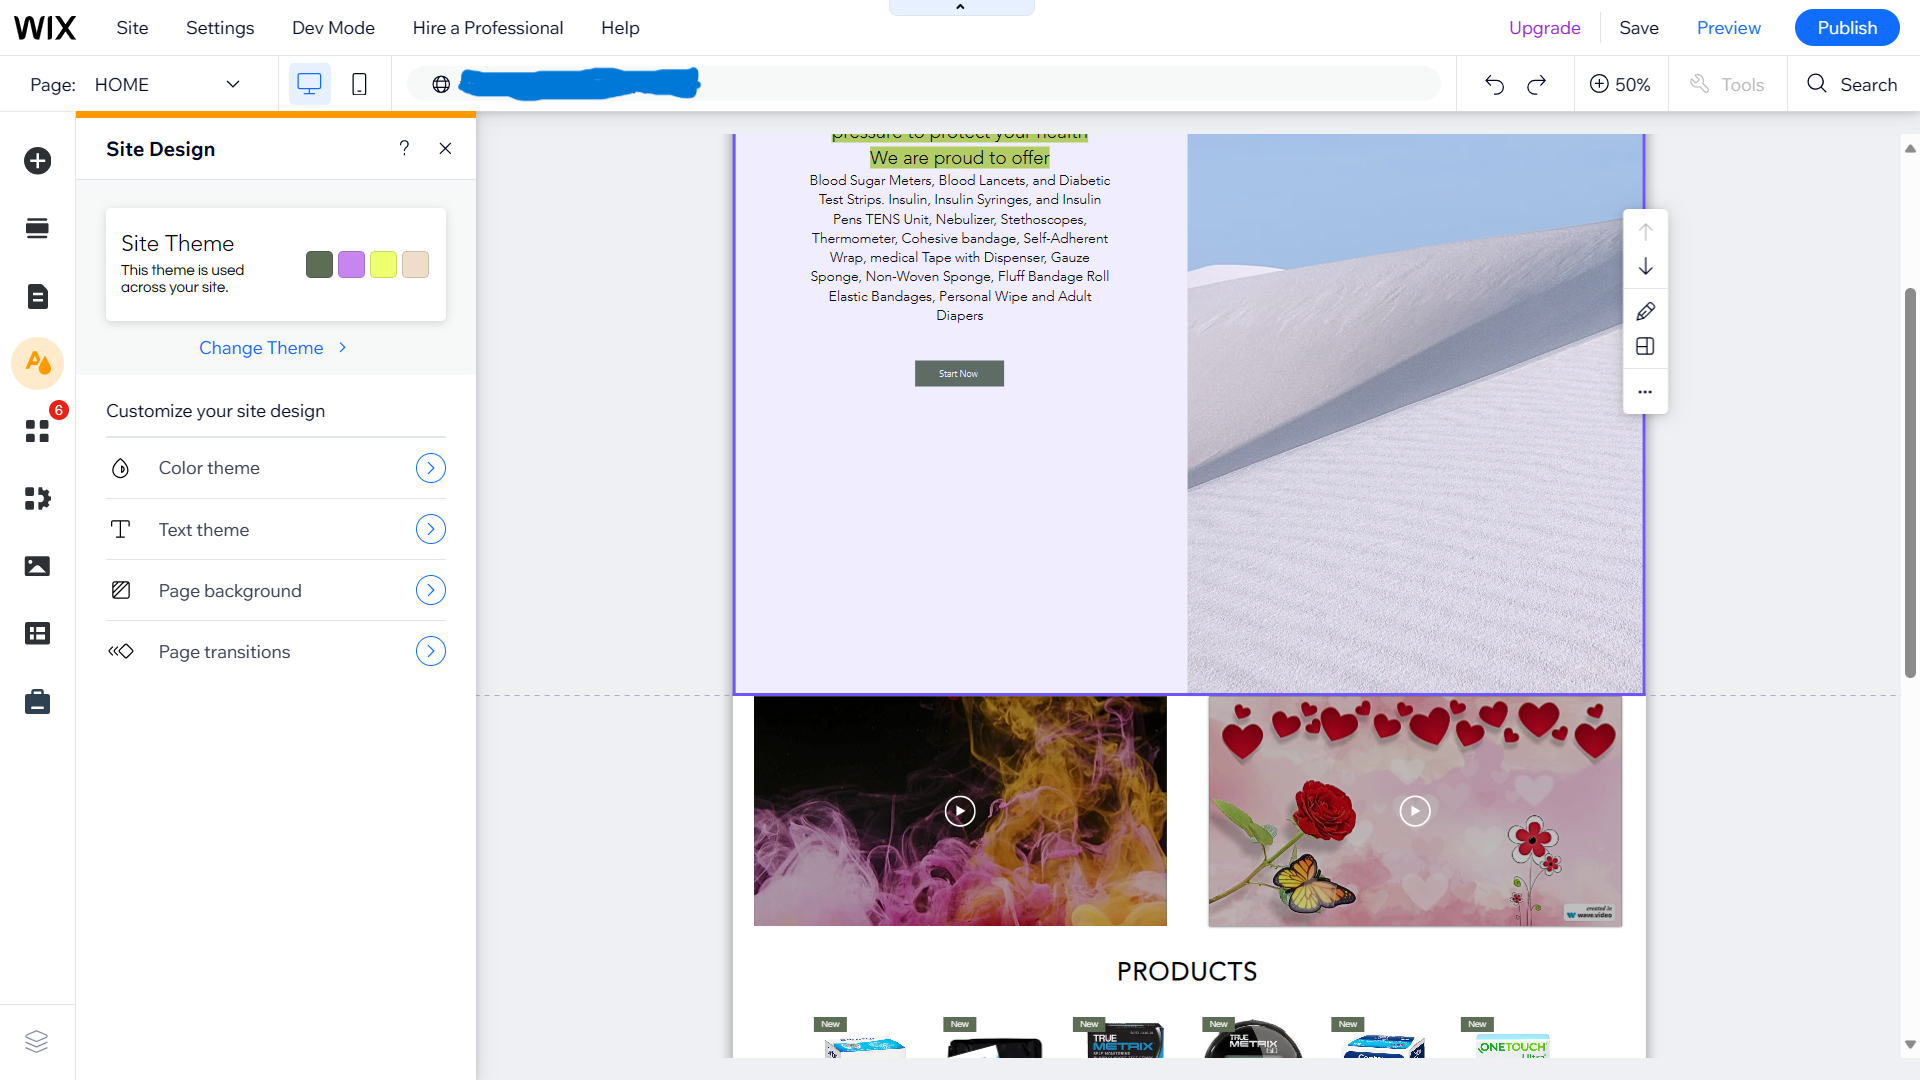Click the 50% zoom control
Screen dimensions: 1920x1080
[x=1620, y=85]
